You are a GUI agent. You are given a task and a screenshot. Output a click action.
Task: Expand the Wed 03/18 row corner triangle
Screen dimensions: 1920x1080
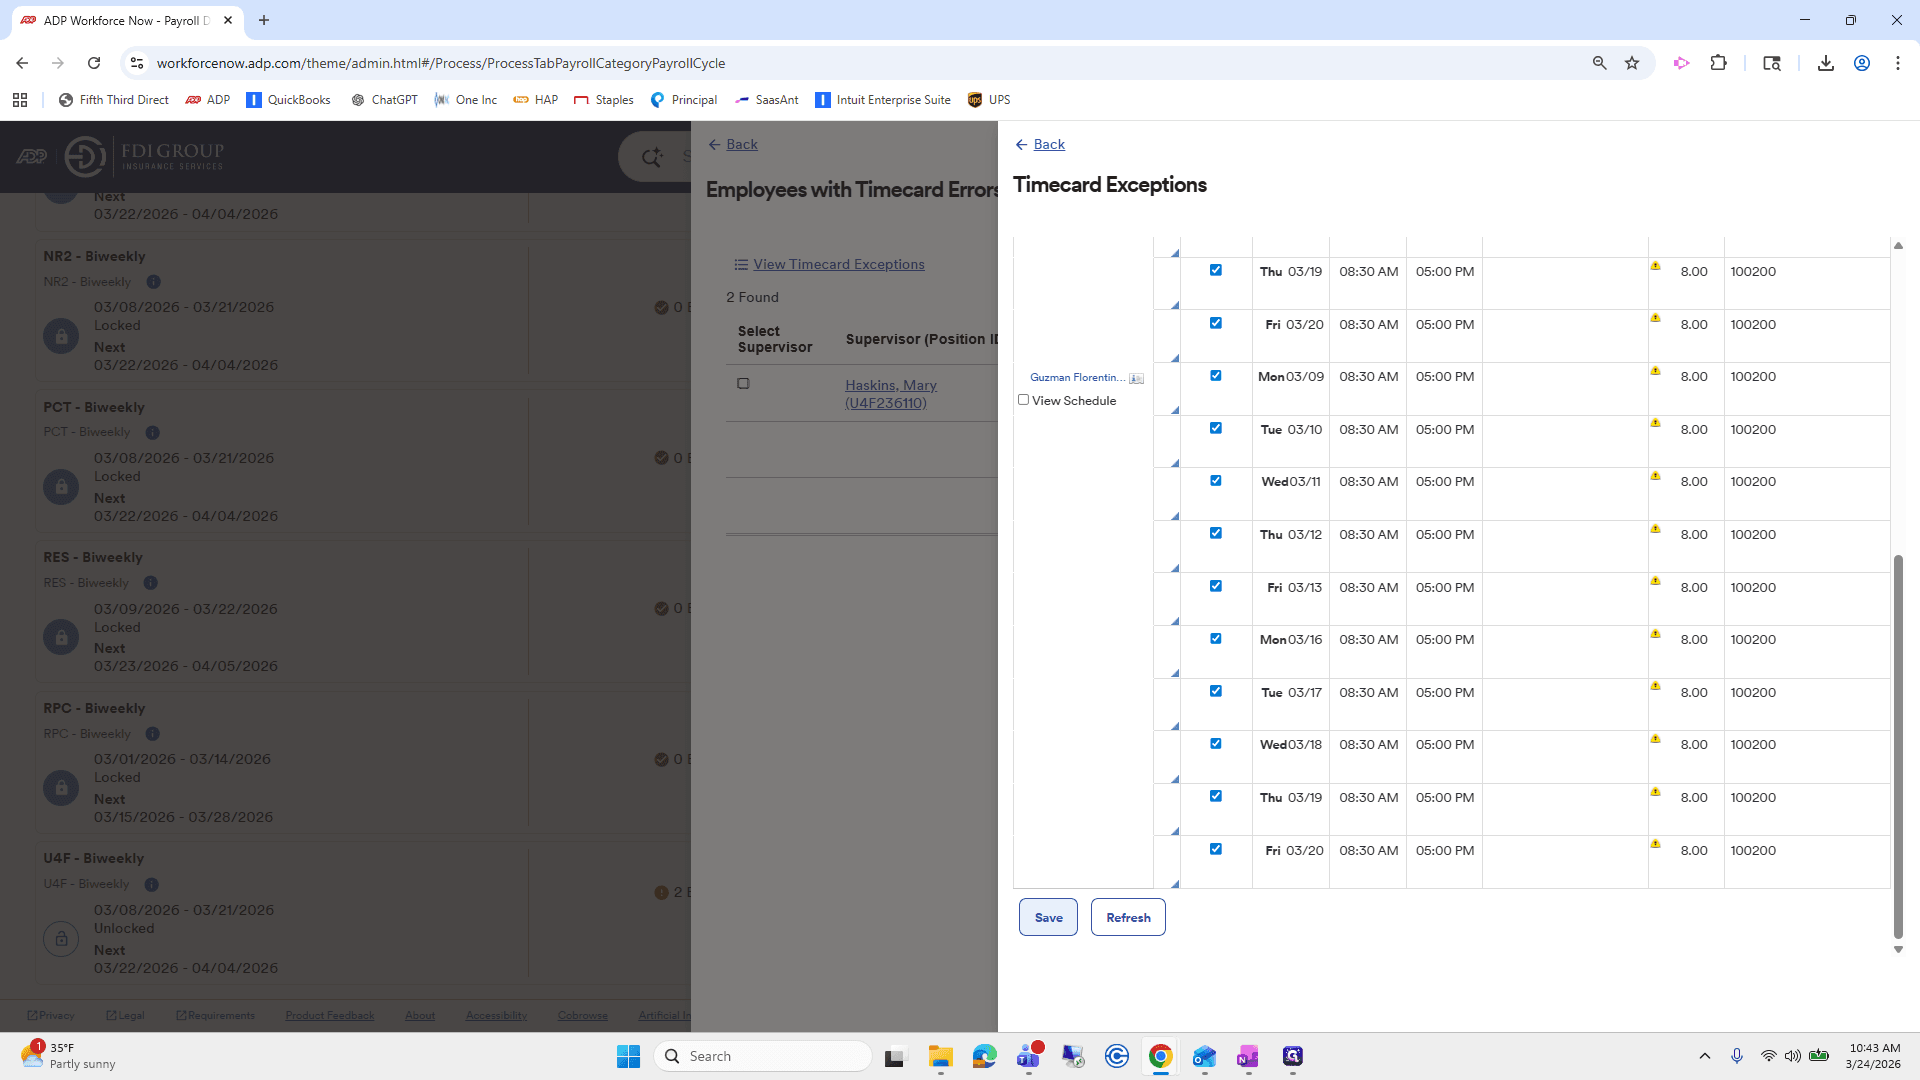[1175, 779]
